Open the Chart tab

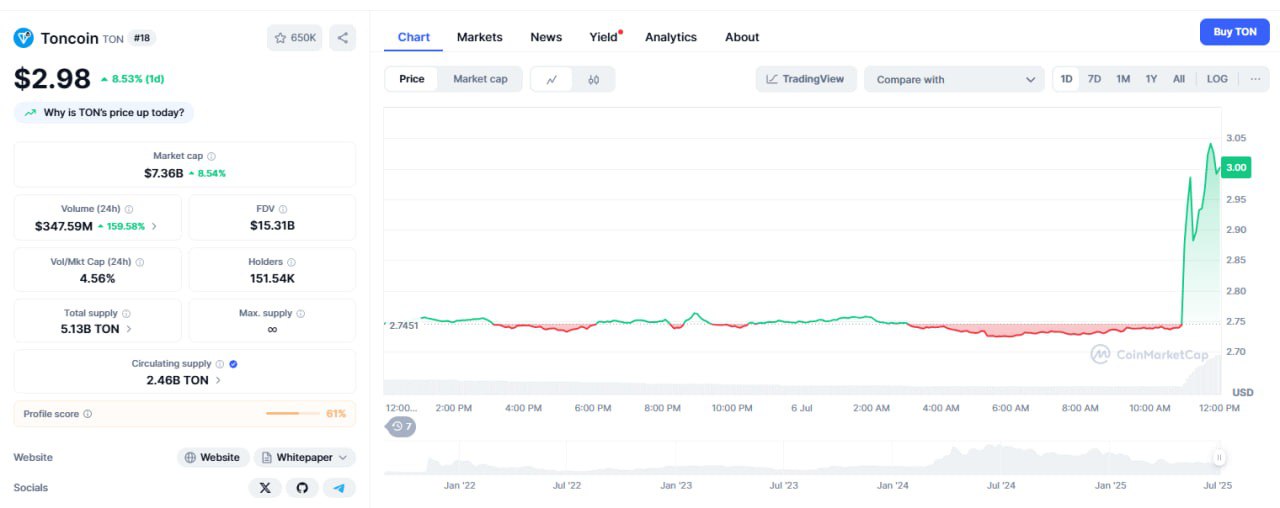[414, 37]
